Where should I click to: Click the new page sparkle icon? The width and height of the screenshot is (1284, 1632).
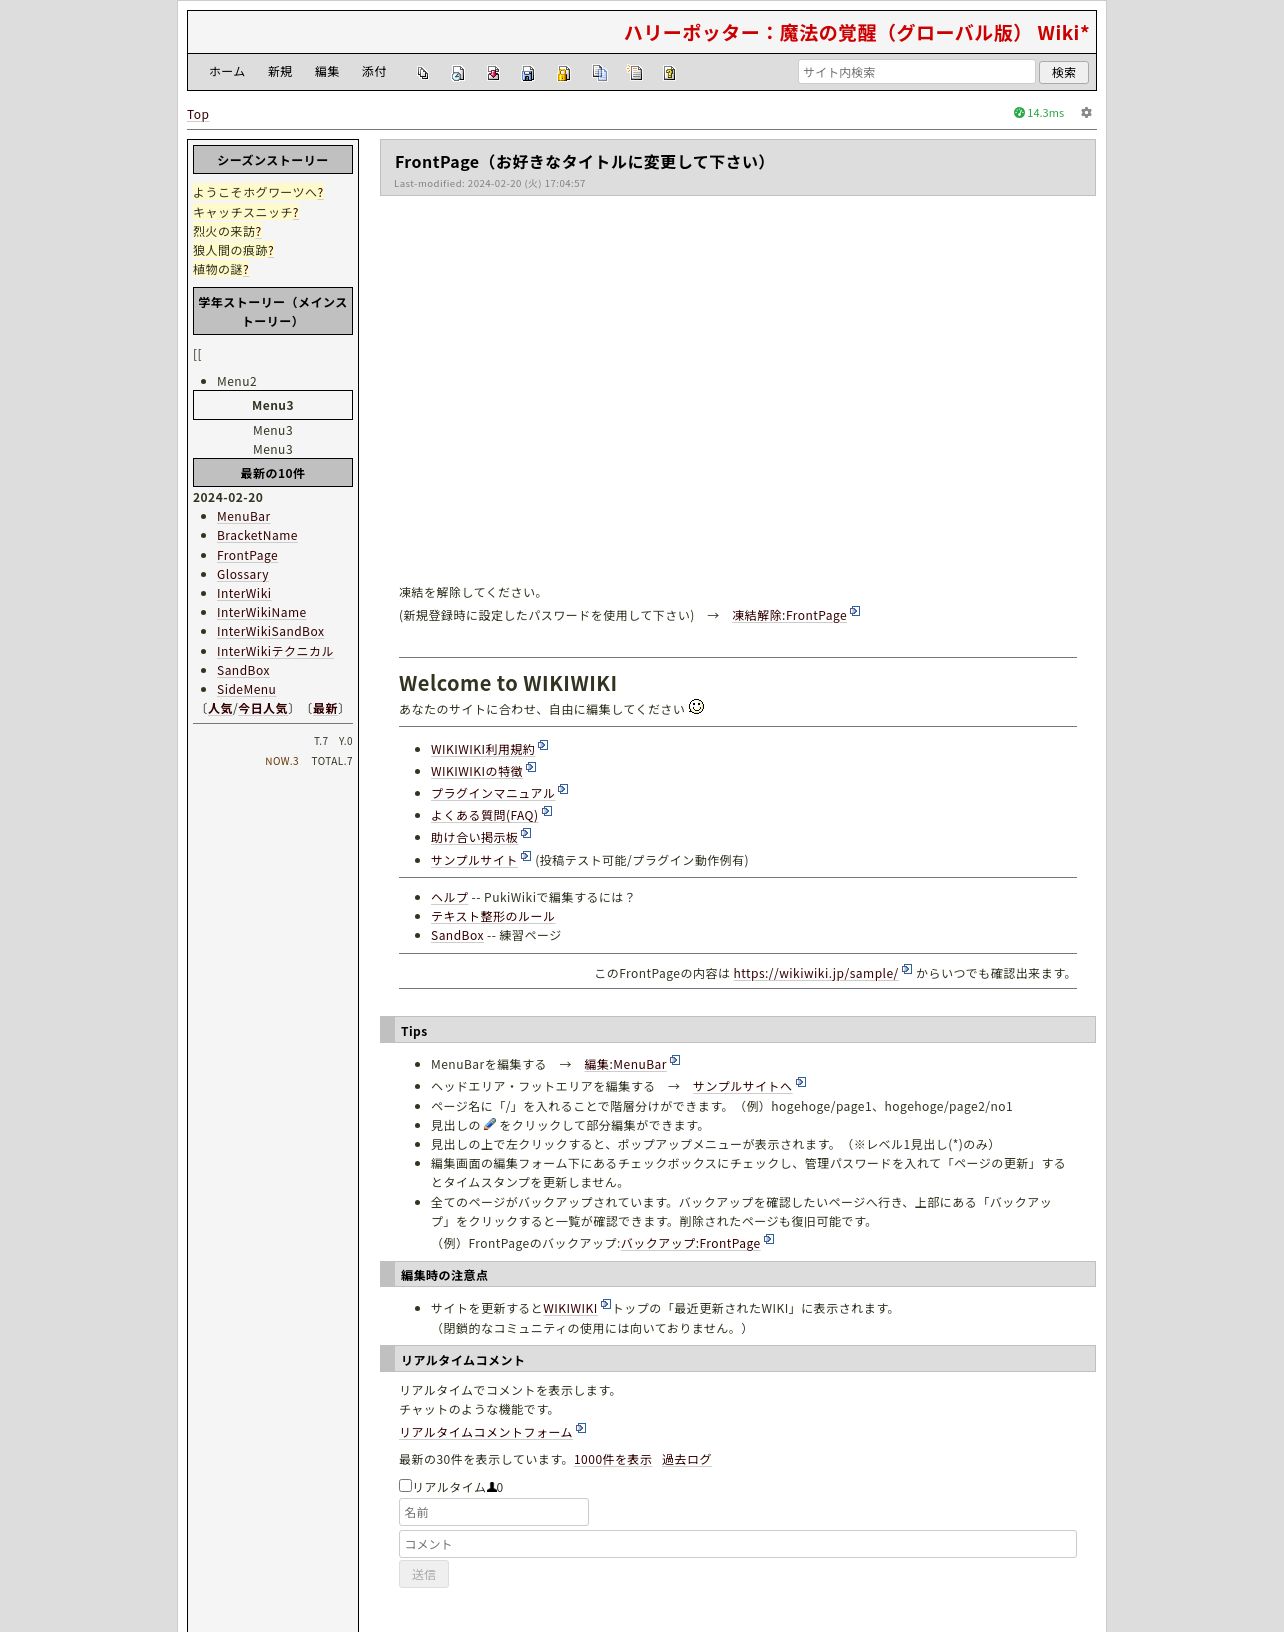click(x=634, y=73)
